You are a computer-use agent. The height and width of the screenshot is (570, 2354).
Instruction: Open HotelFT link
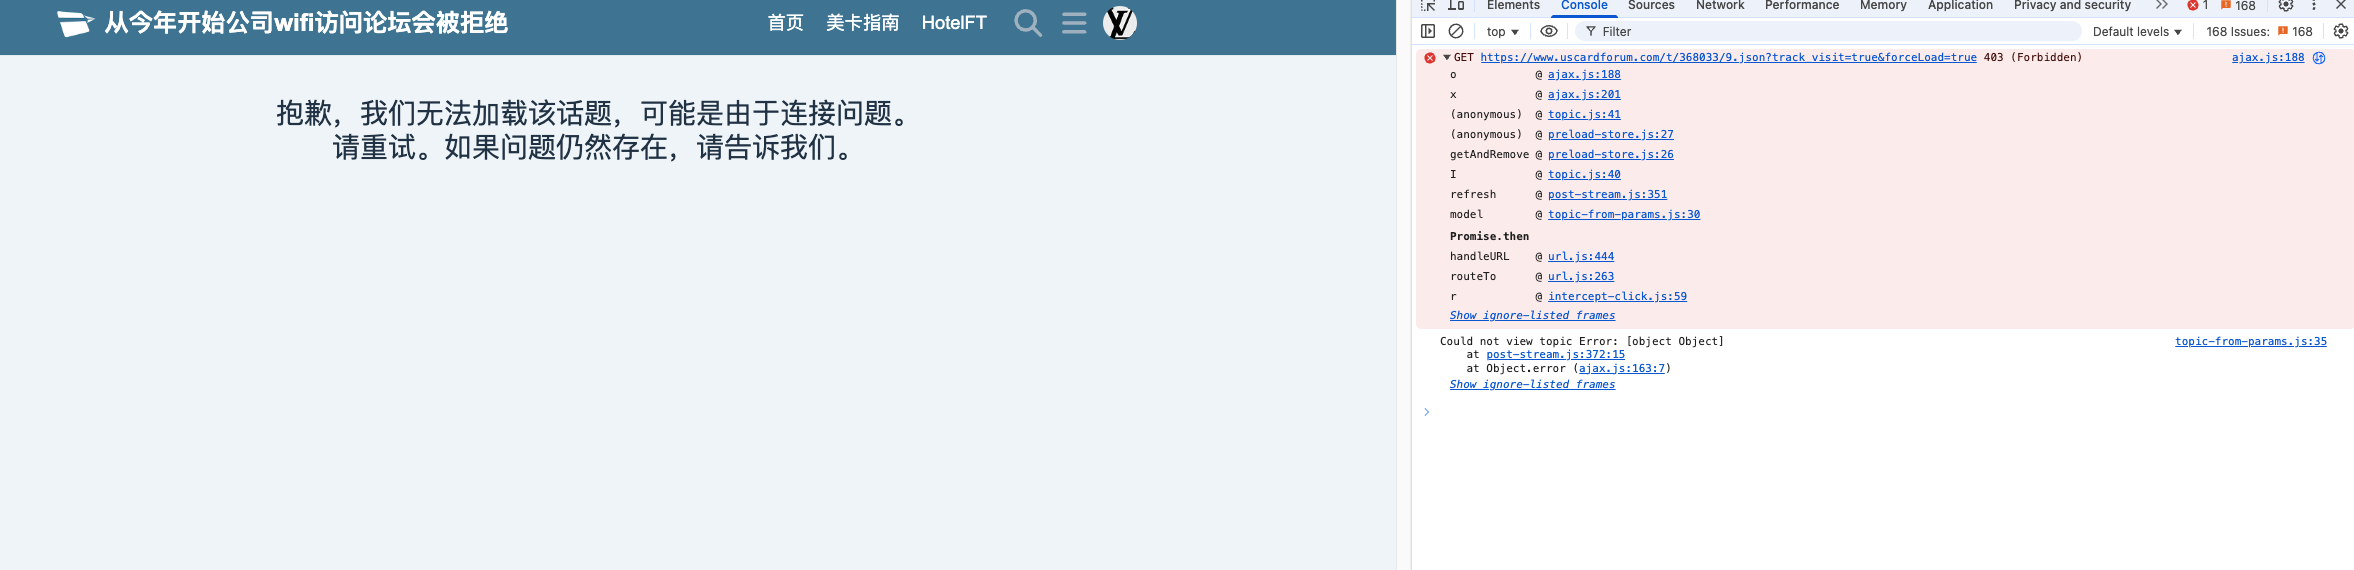click(954, 23)
